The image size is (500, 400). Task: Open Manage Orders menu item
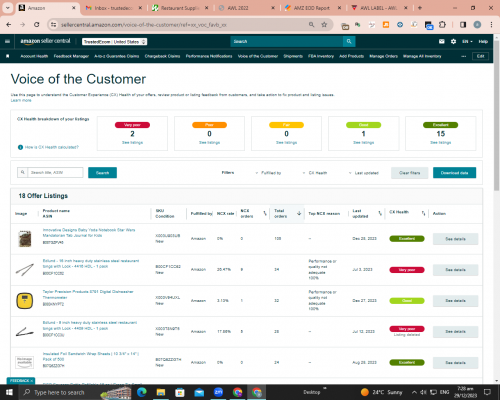(383, 56)
